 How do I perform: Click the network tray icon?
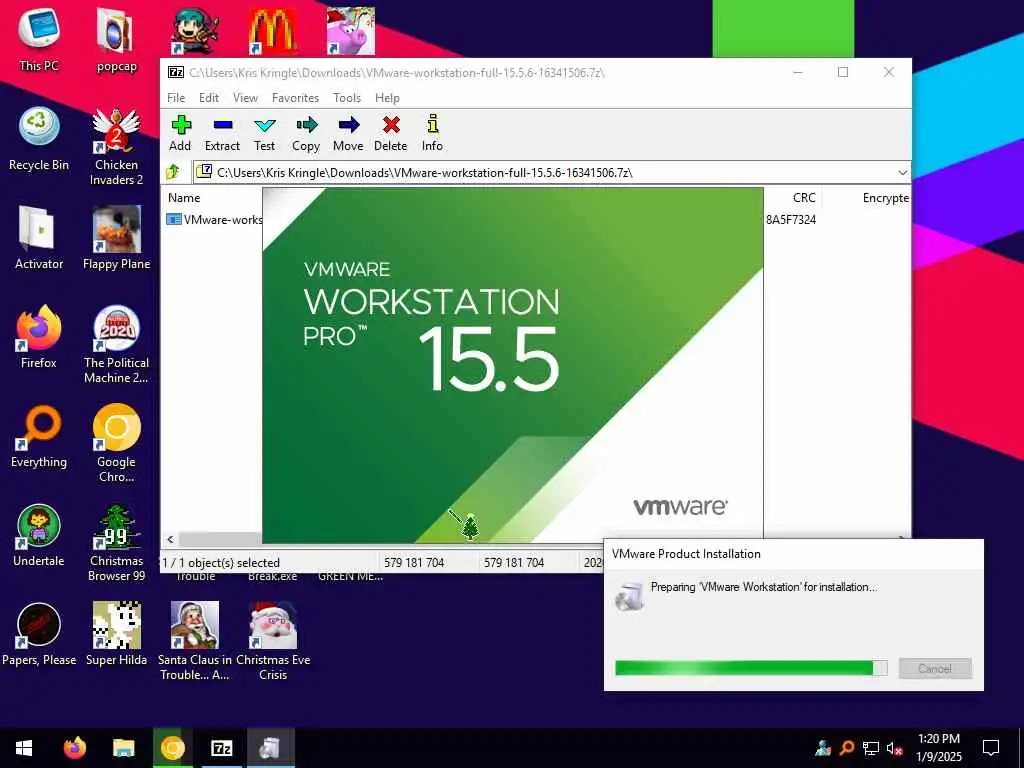(x=871, y=748)
